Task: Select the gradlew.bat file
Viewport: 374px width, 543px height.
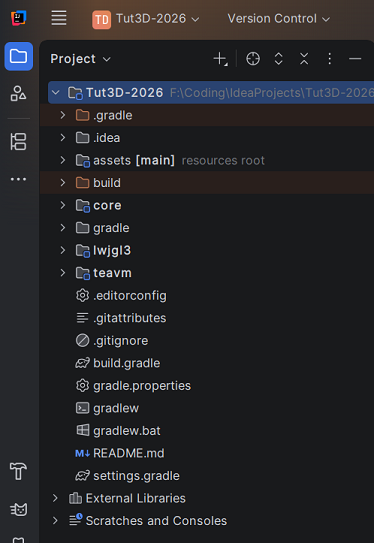Action: click(x=118, y=430)
